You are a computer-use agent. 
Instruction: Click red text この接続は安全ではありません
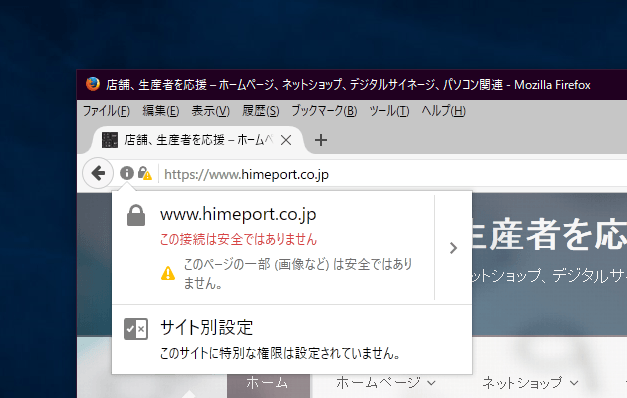238,239
